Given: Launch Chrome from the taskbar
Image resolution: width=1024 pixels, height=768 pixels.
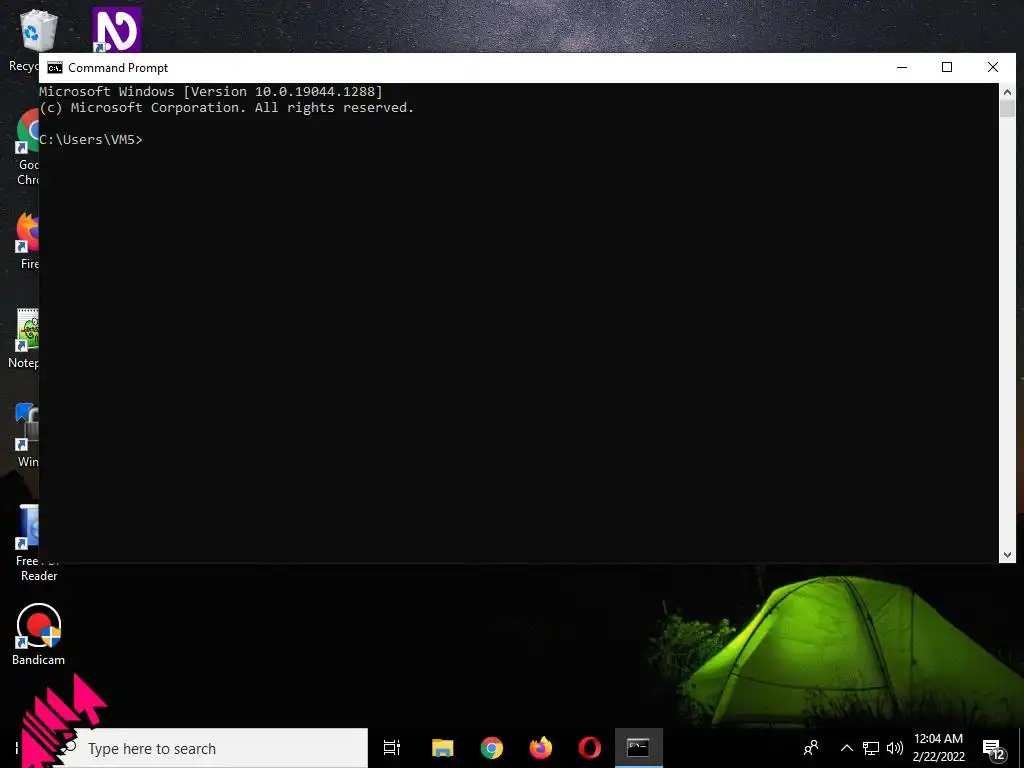Looking at the screenshot, I should 491,748.
